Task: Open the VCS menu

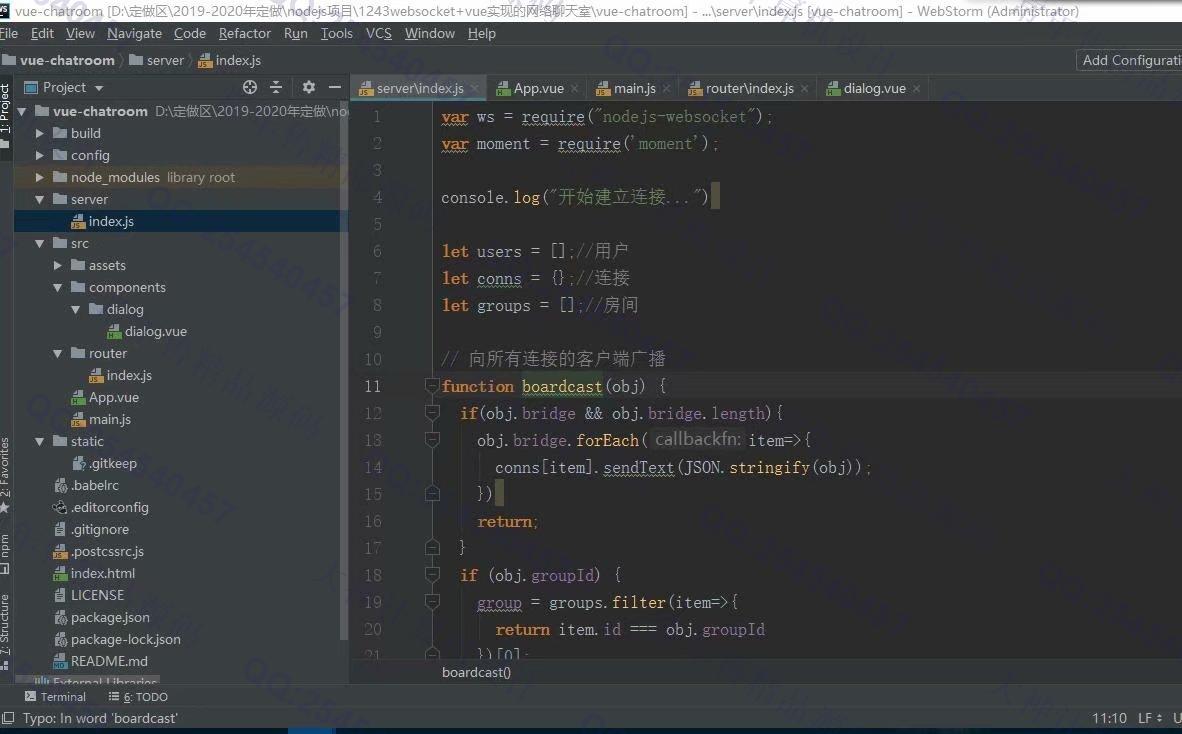Action: 378,33
